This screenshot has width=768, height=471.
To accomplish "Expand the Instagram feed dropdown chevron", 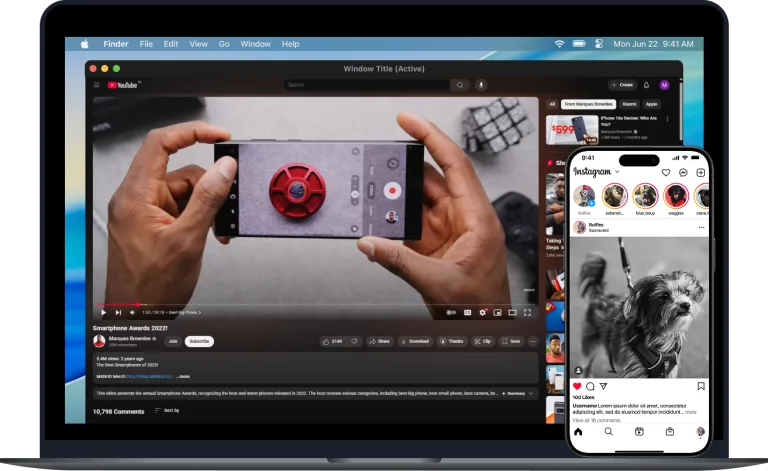I will [x=617, y=172].
